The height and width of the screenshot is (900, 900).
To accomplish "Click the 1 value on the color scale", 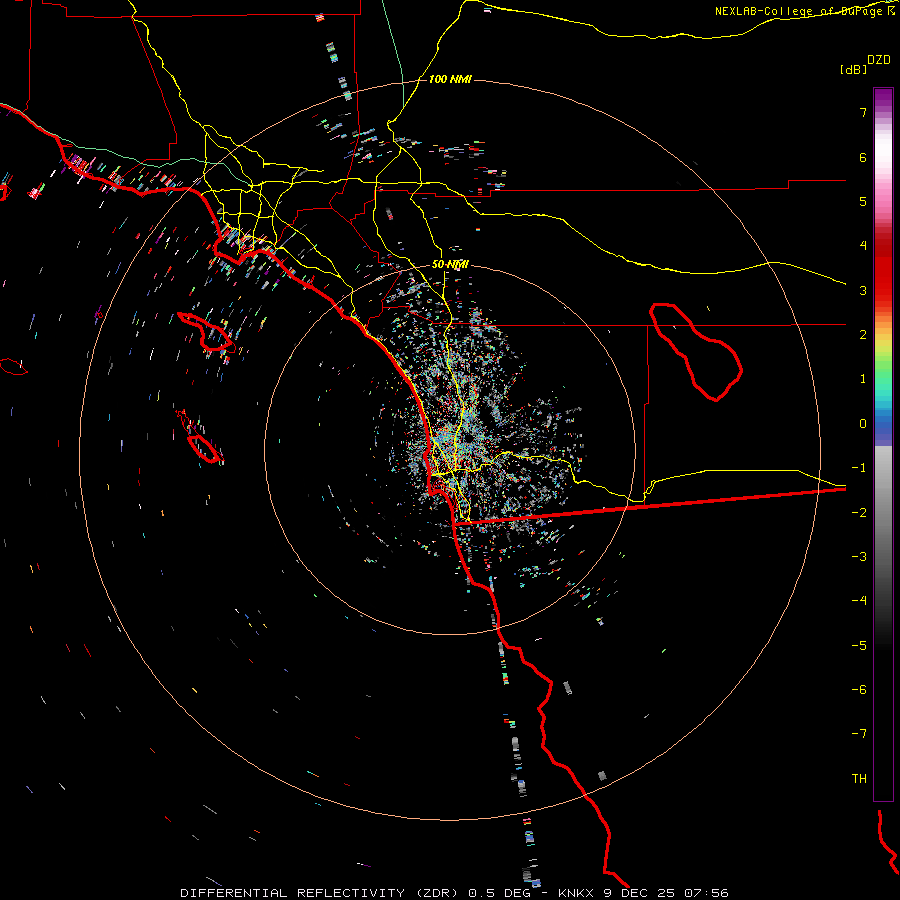I will click(863, 379).
